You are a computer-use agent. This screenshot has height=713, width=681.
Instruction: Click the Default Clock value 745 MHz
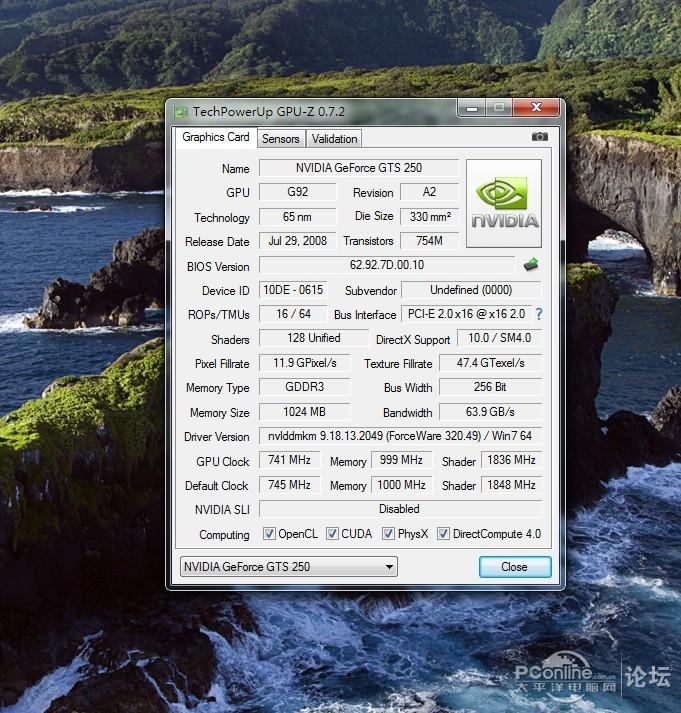coord(289,485)
